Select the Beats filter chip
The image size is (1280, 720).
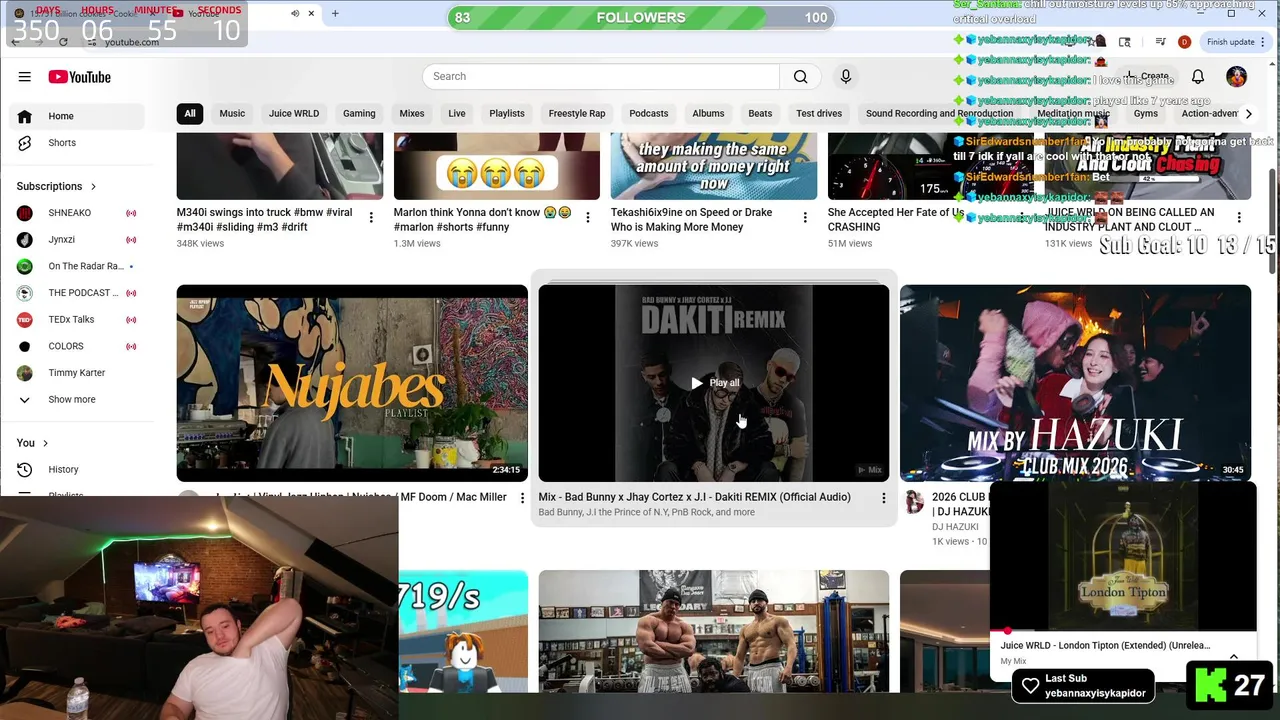[x=760, y=114]
